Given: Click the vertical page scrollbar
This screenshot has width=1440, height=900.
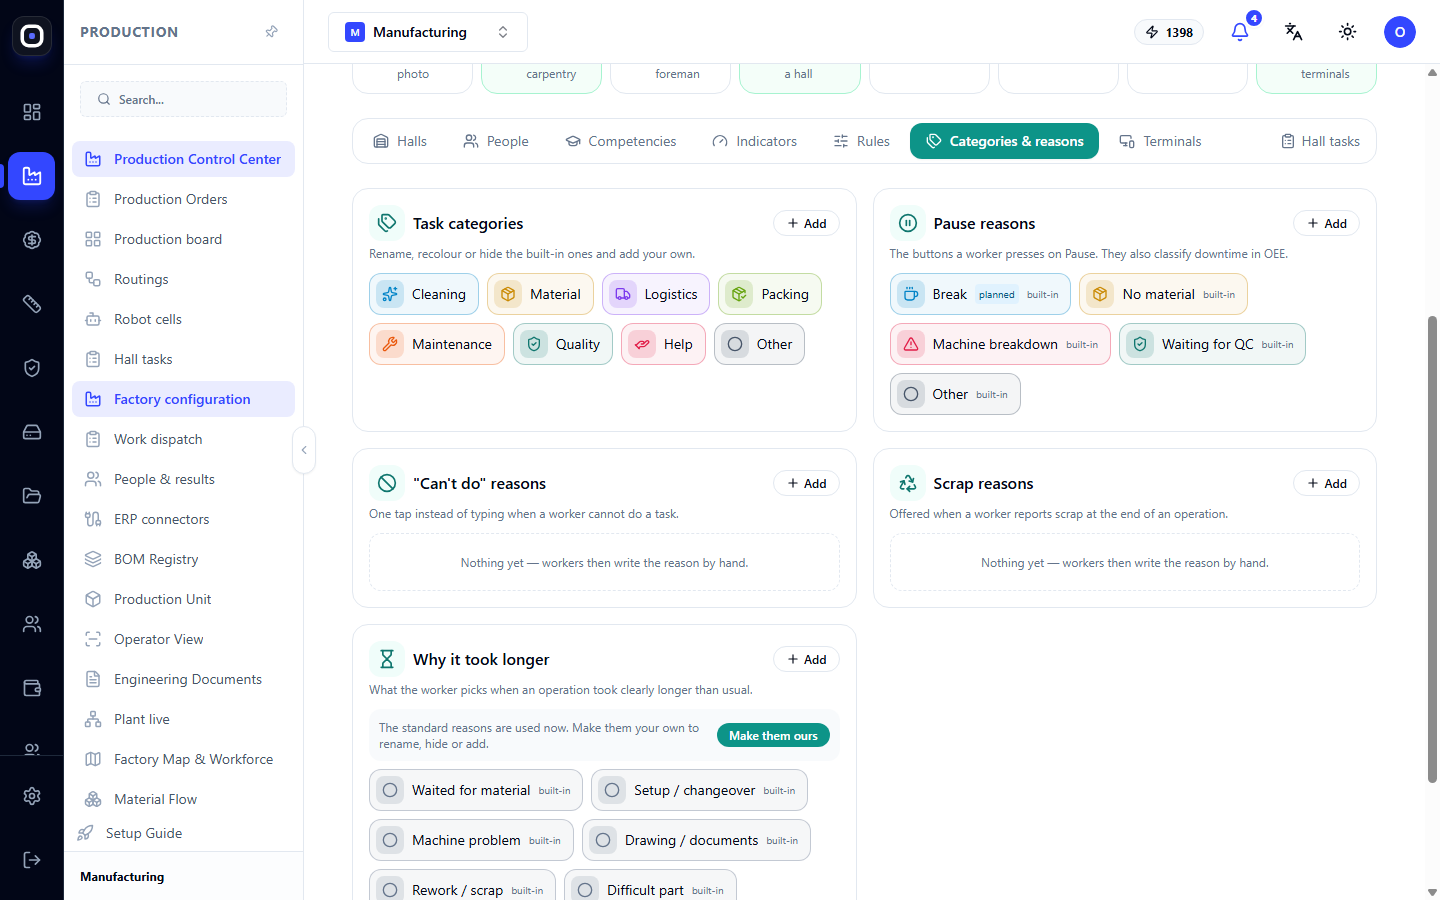Looking at the screenshot, I should pyautogui.click(x=1432, y=548).
